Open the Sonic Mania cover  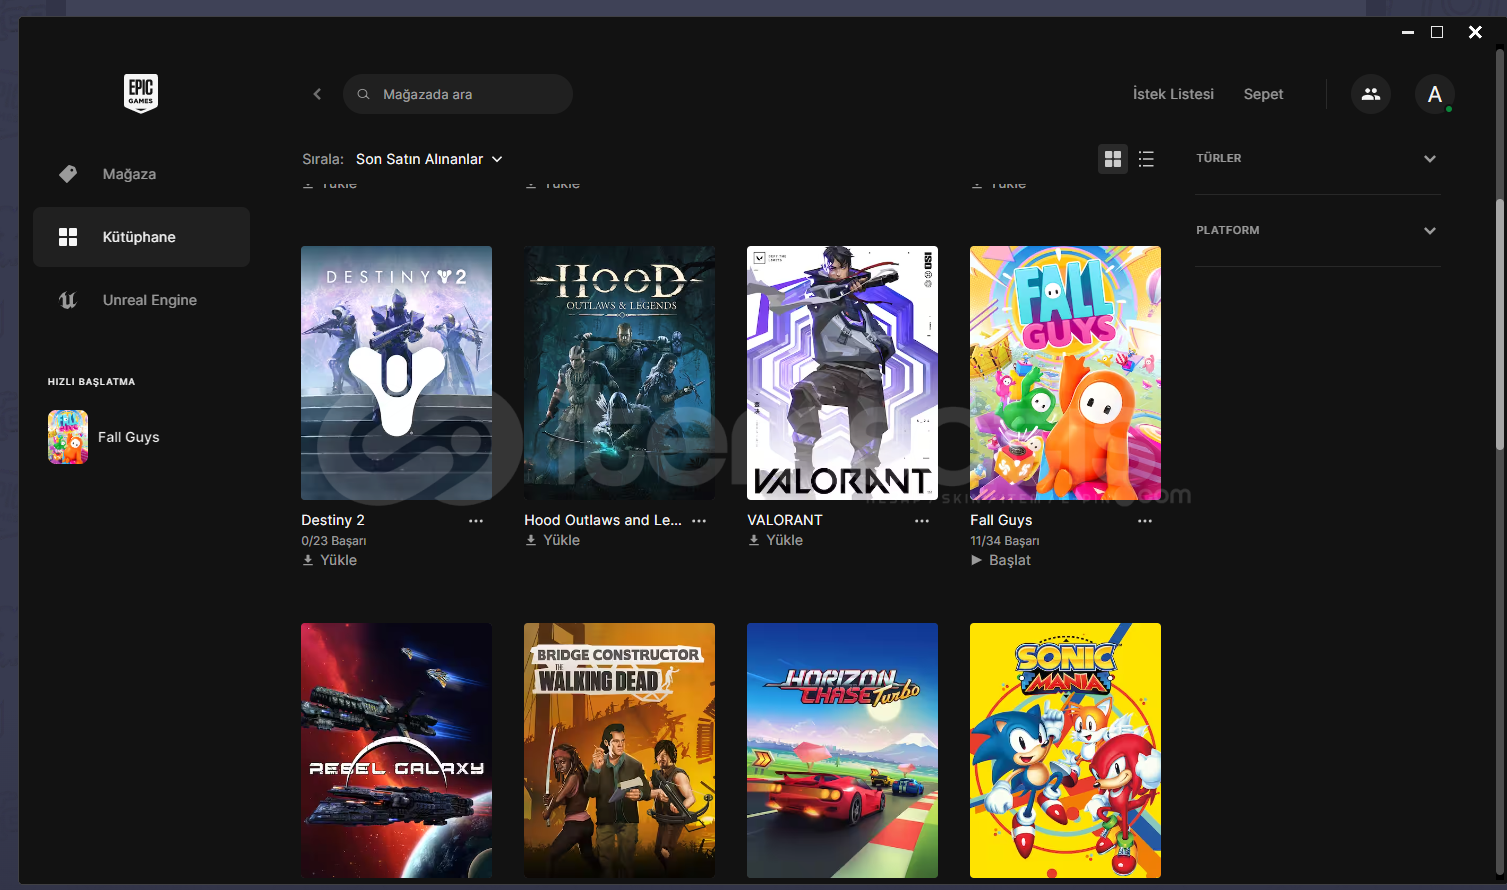click(1065, 750)
